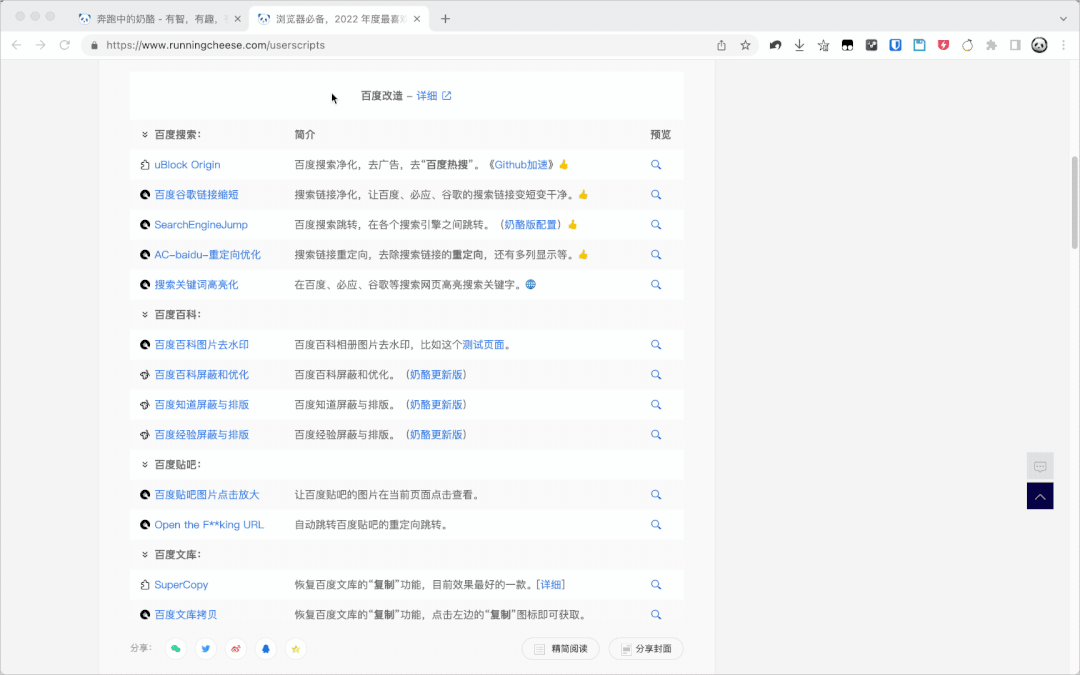The width and height of the screenshot is (1080, 675).
Task: Open the tab search dropdown arrow
Action: [1063, 19]
